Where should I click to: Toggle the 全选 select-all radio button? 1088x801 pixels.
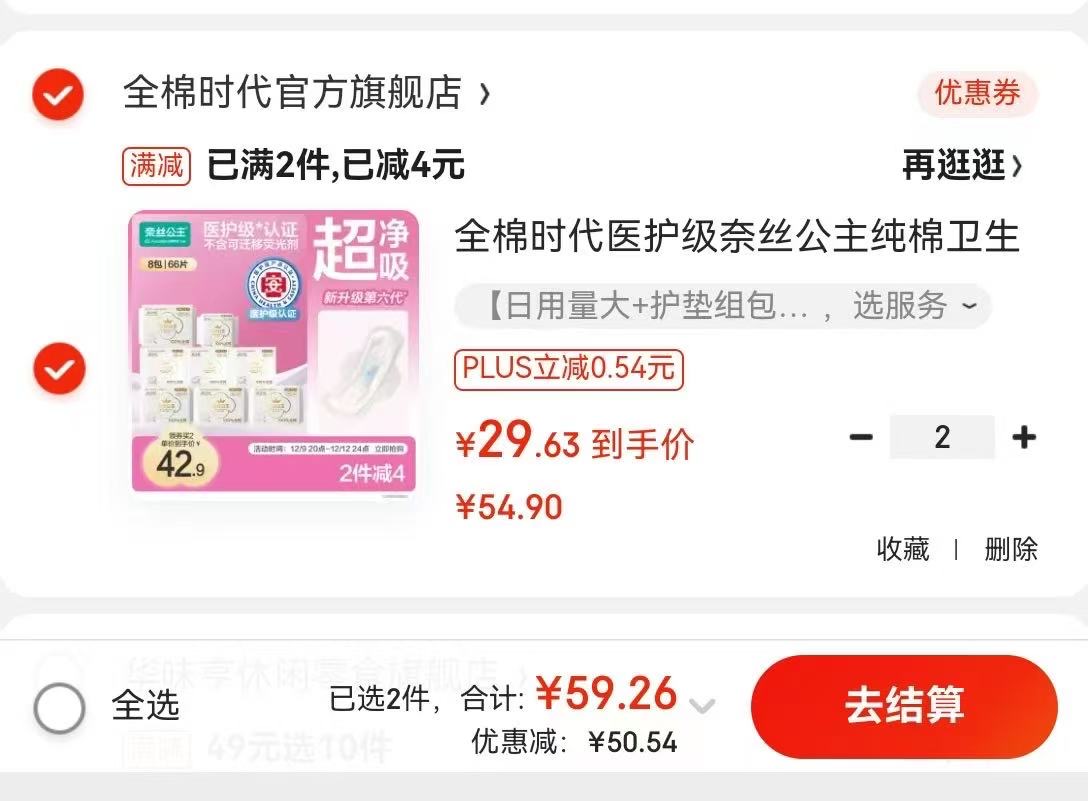(60, 708)
